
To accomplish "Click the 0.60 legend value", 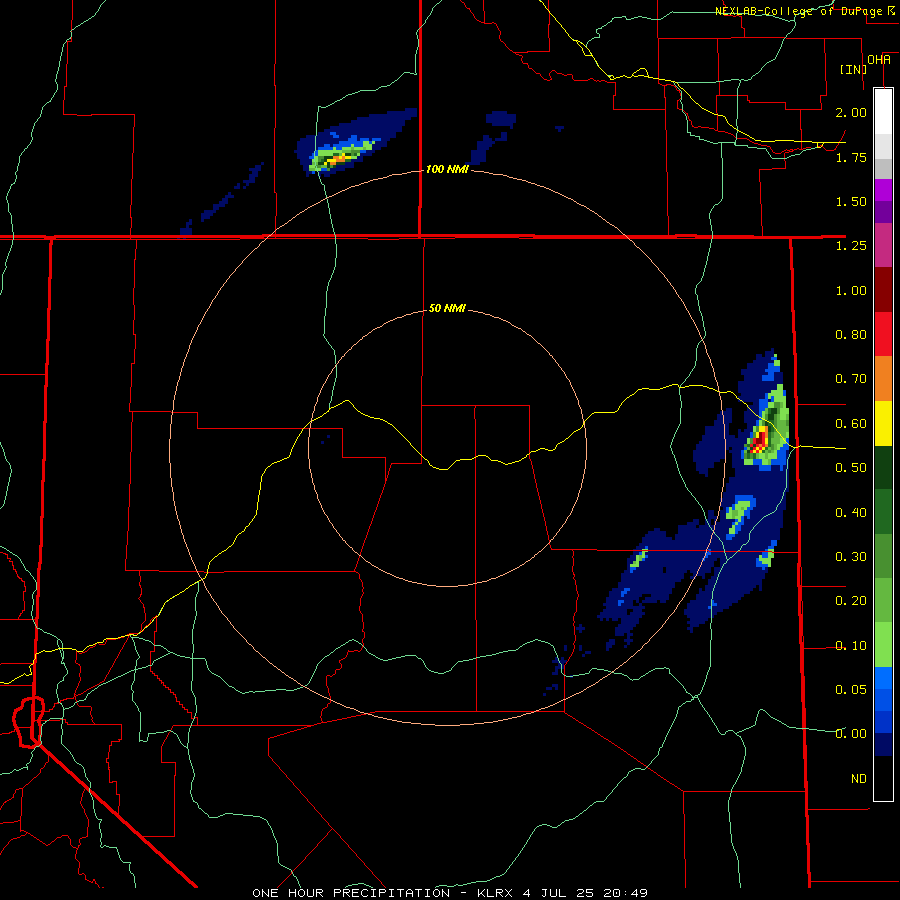I will pyautogui.click(x=851, y=424).
